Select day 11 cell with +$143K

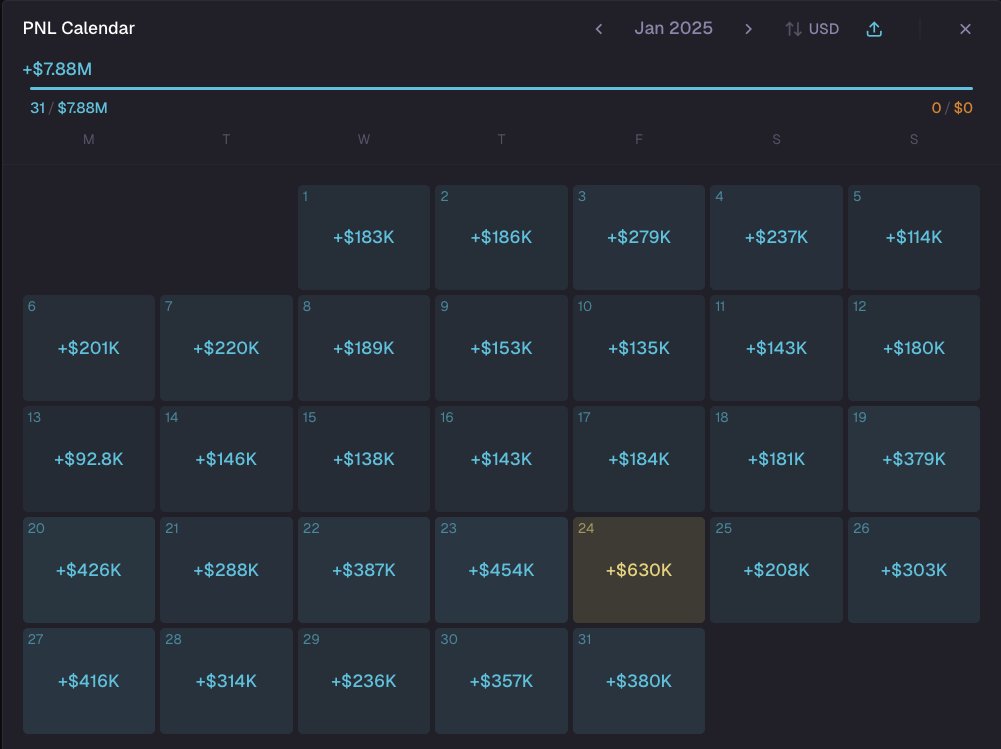776,348
